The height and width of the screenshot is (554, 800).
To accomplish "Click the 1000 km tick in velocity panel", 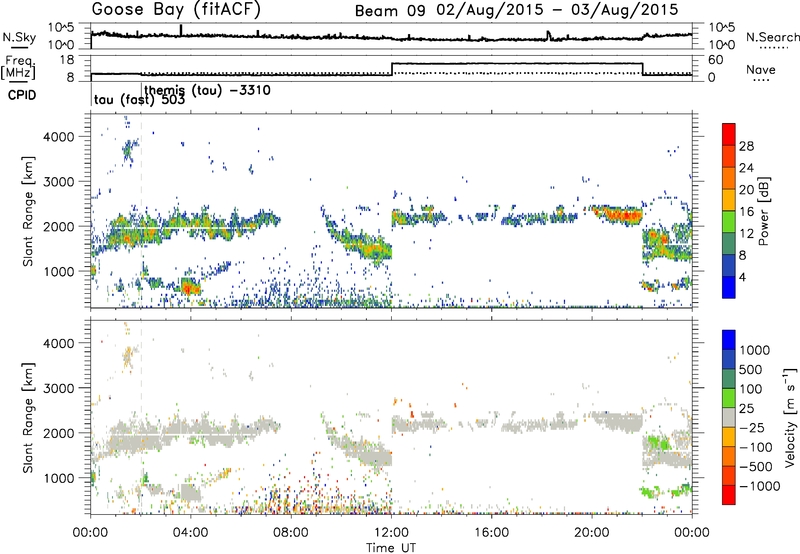I will point(58,478).
